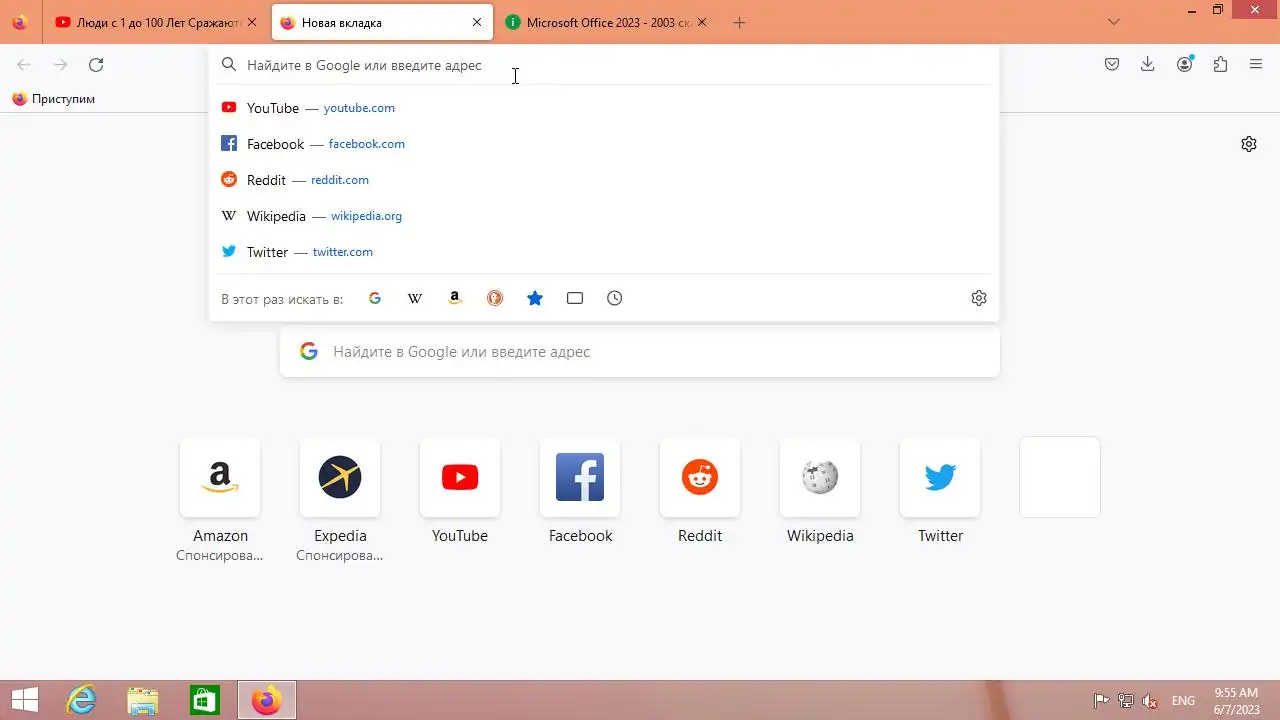Open the Firefox hamburger application menu
The width and height of the screenshot is (1280, 720).
click(1256, 65)
